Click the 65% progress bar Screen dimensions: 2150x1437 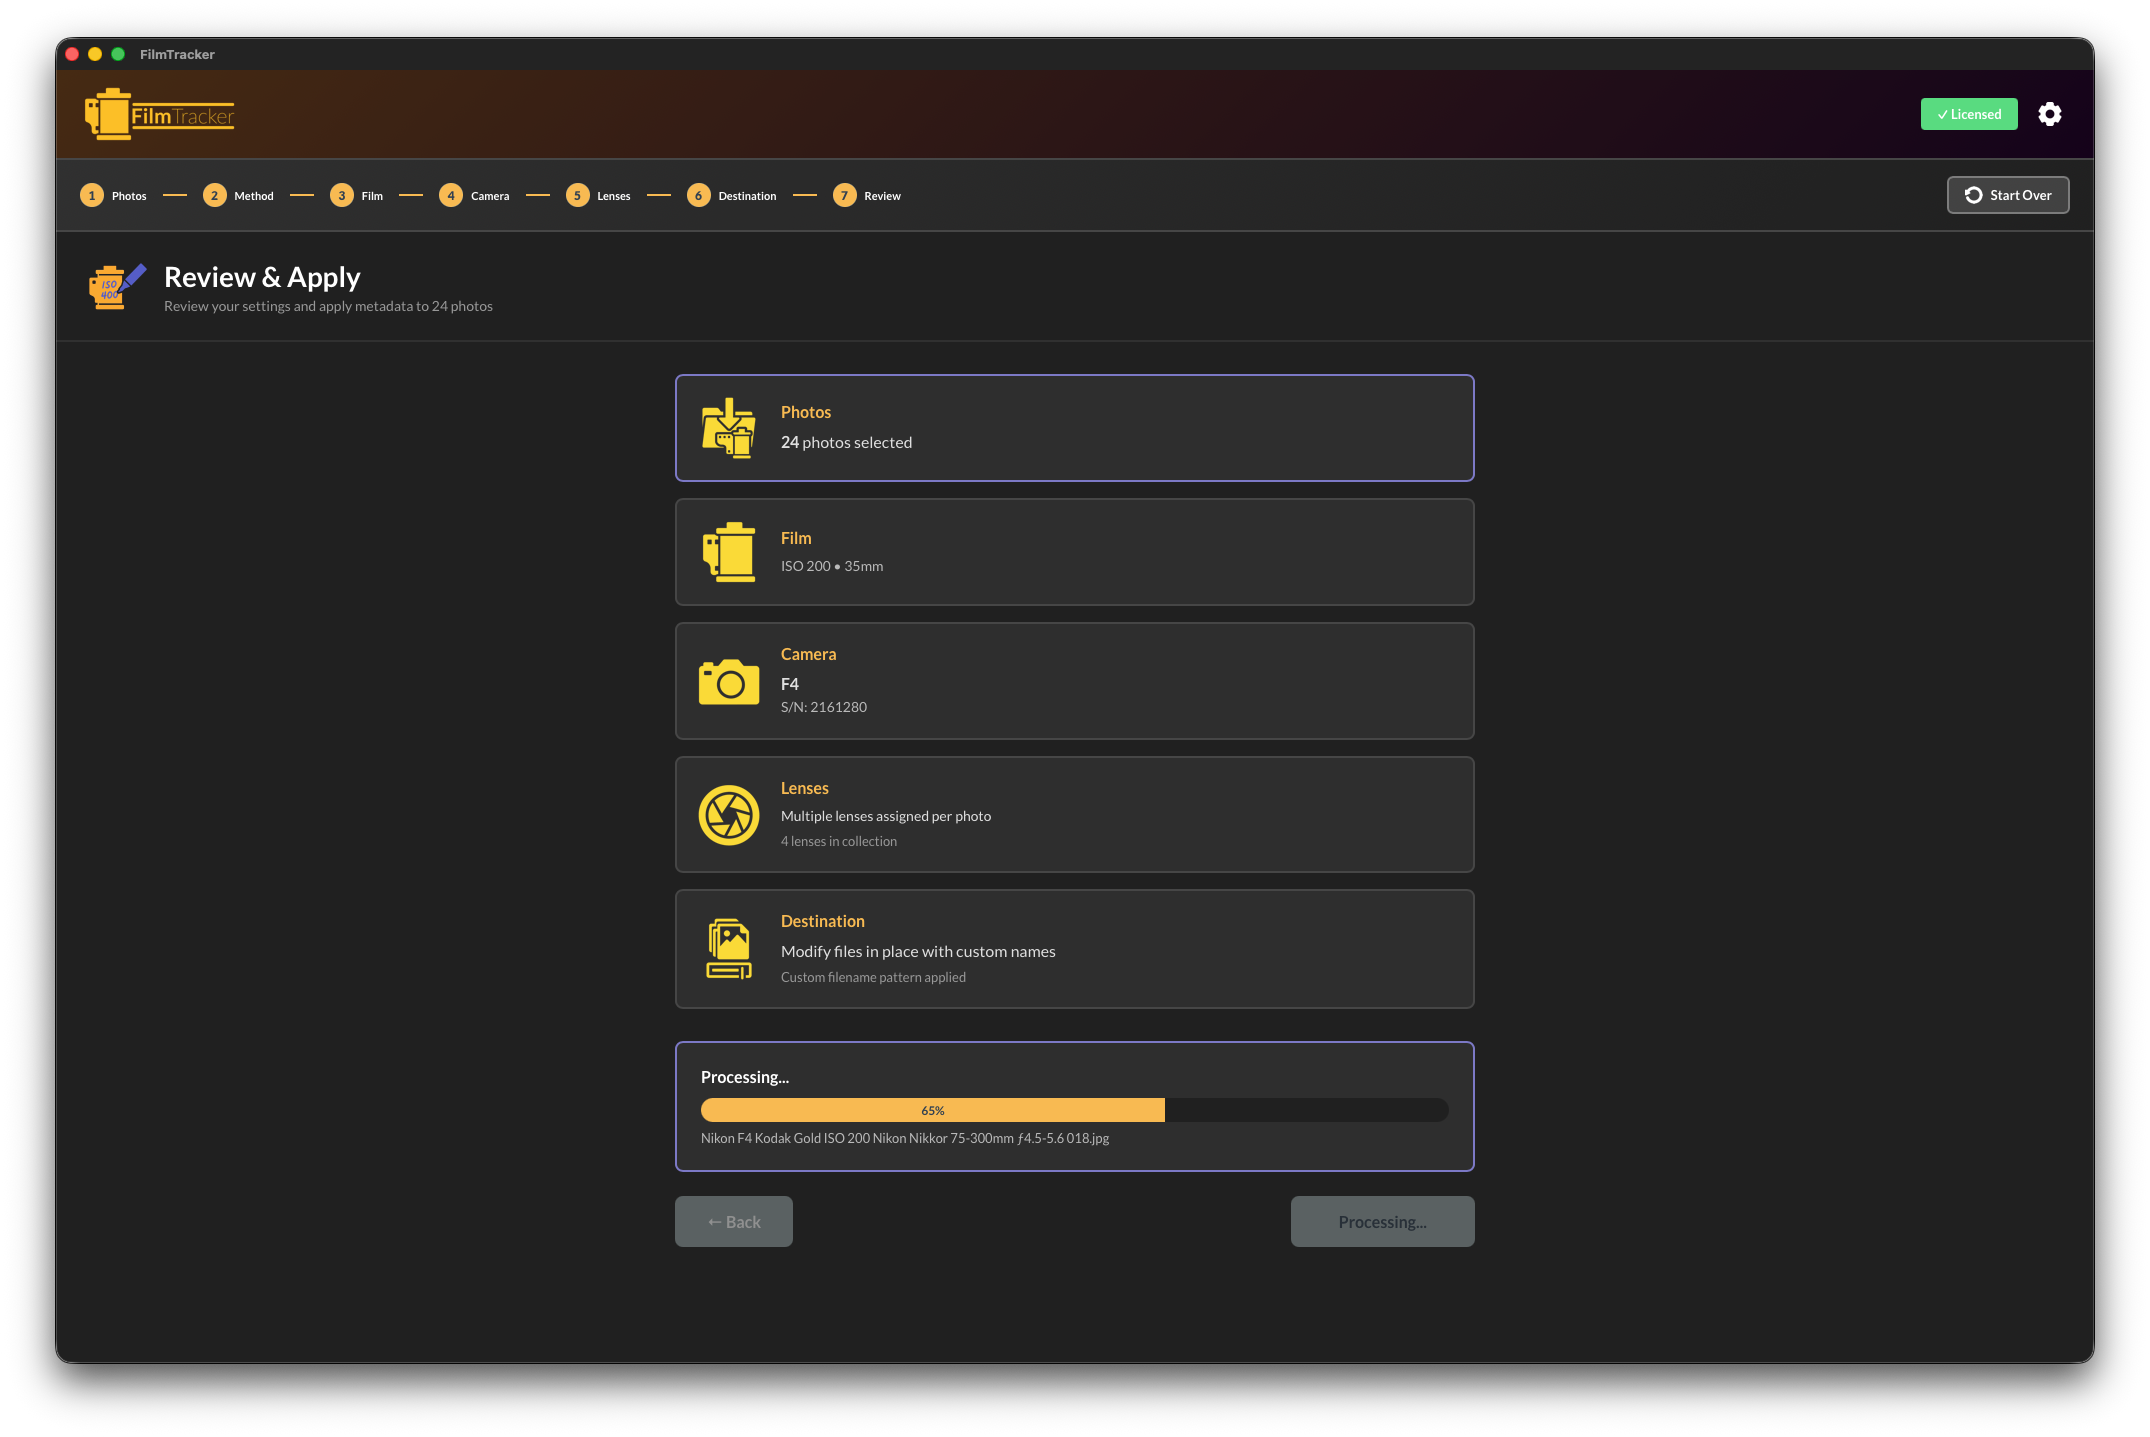point(1075,1110)
